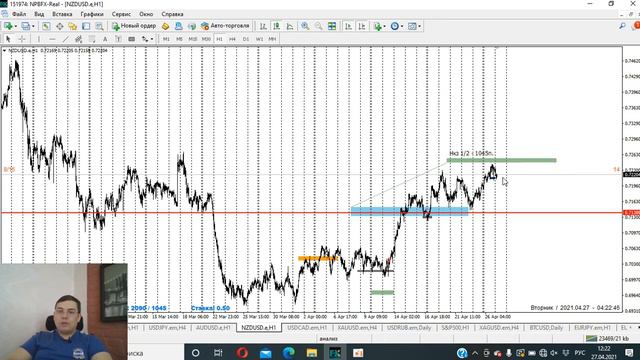Switch timeframe to M1

166,39
